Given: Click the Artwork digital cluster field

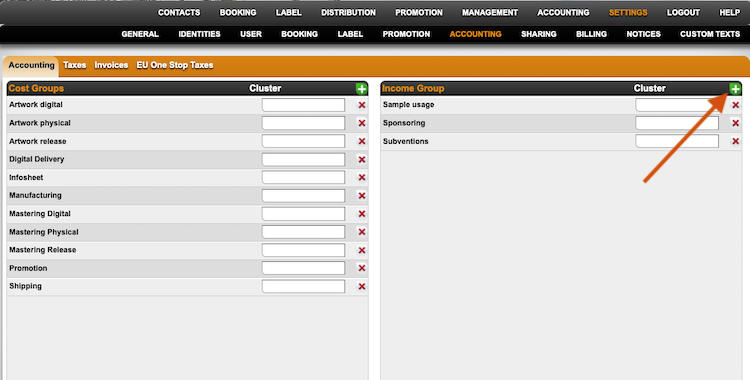Looking at the screenshot, I should 303,105.
